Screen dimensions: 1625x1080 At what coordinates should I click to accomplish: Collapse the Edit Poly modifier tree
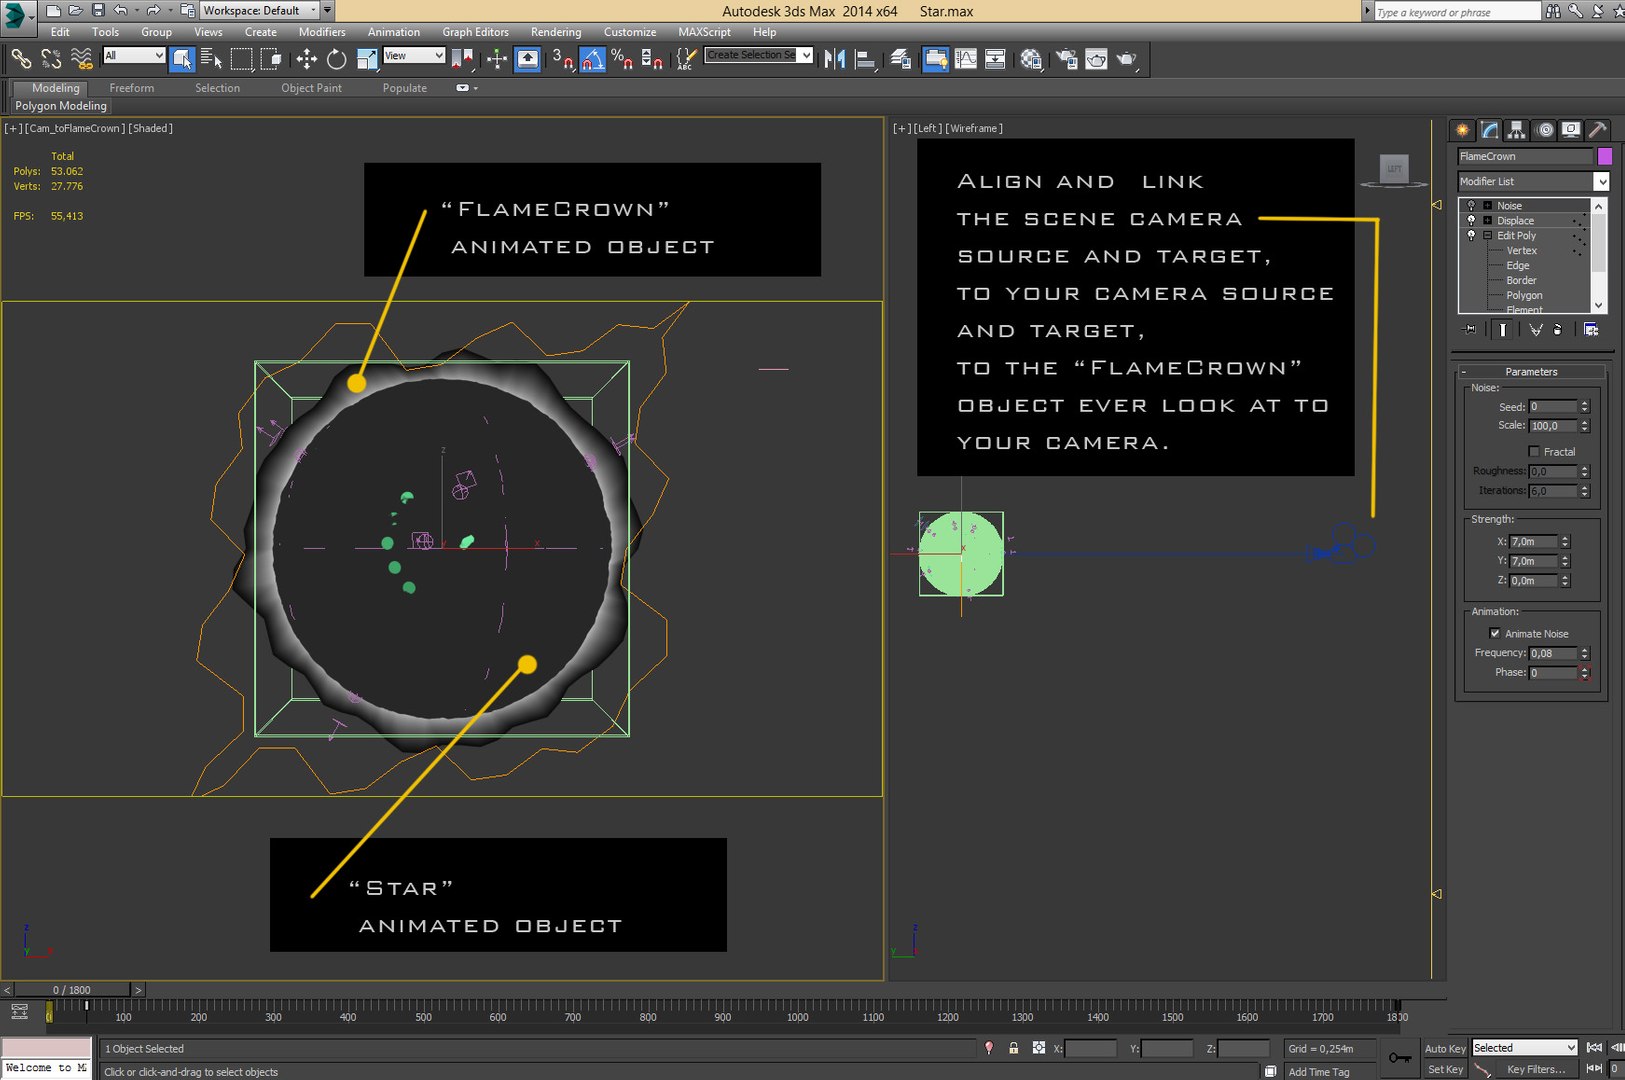coord(1487,236)
